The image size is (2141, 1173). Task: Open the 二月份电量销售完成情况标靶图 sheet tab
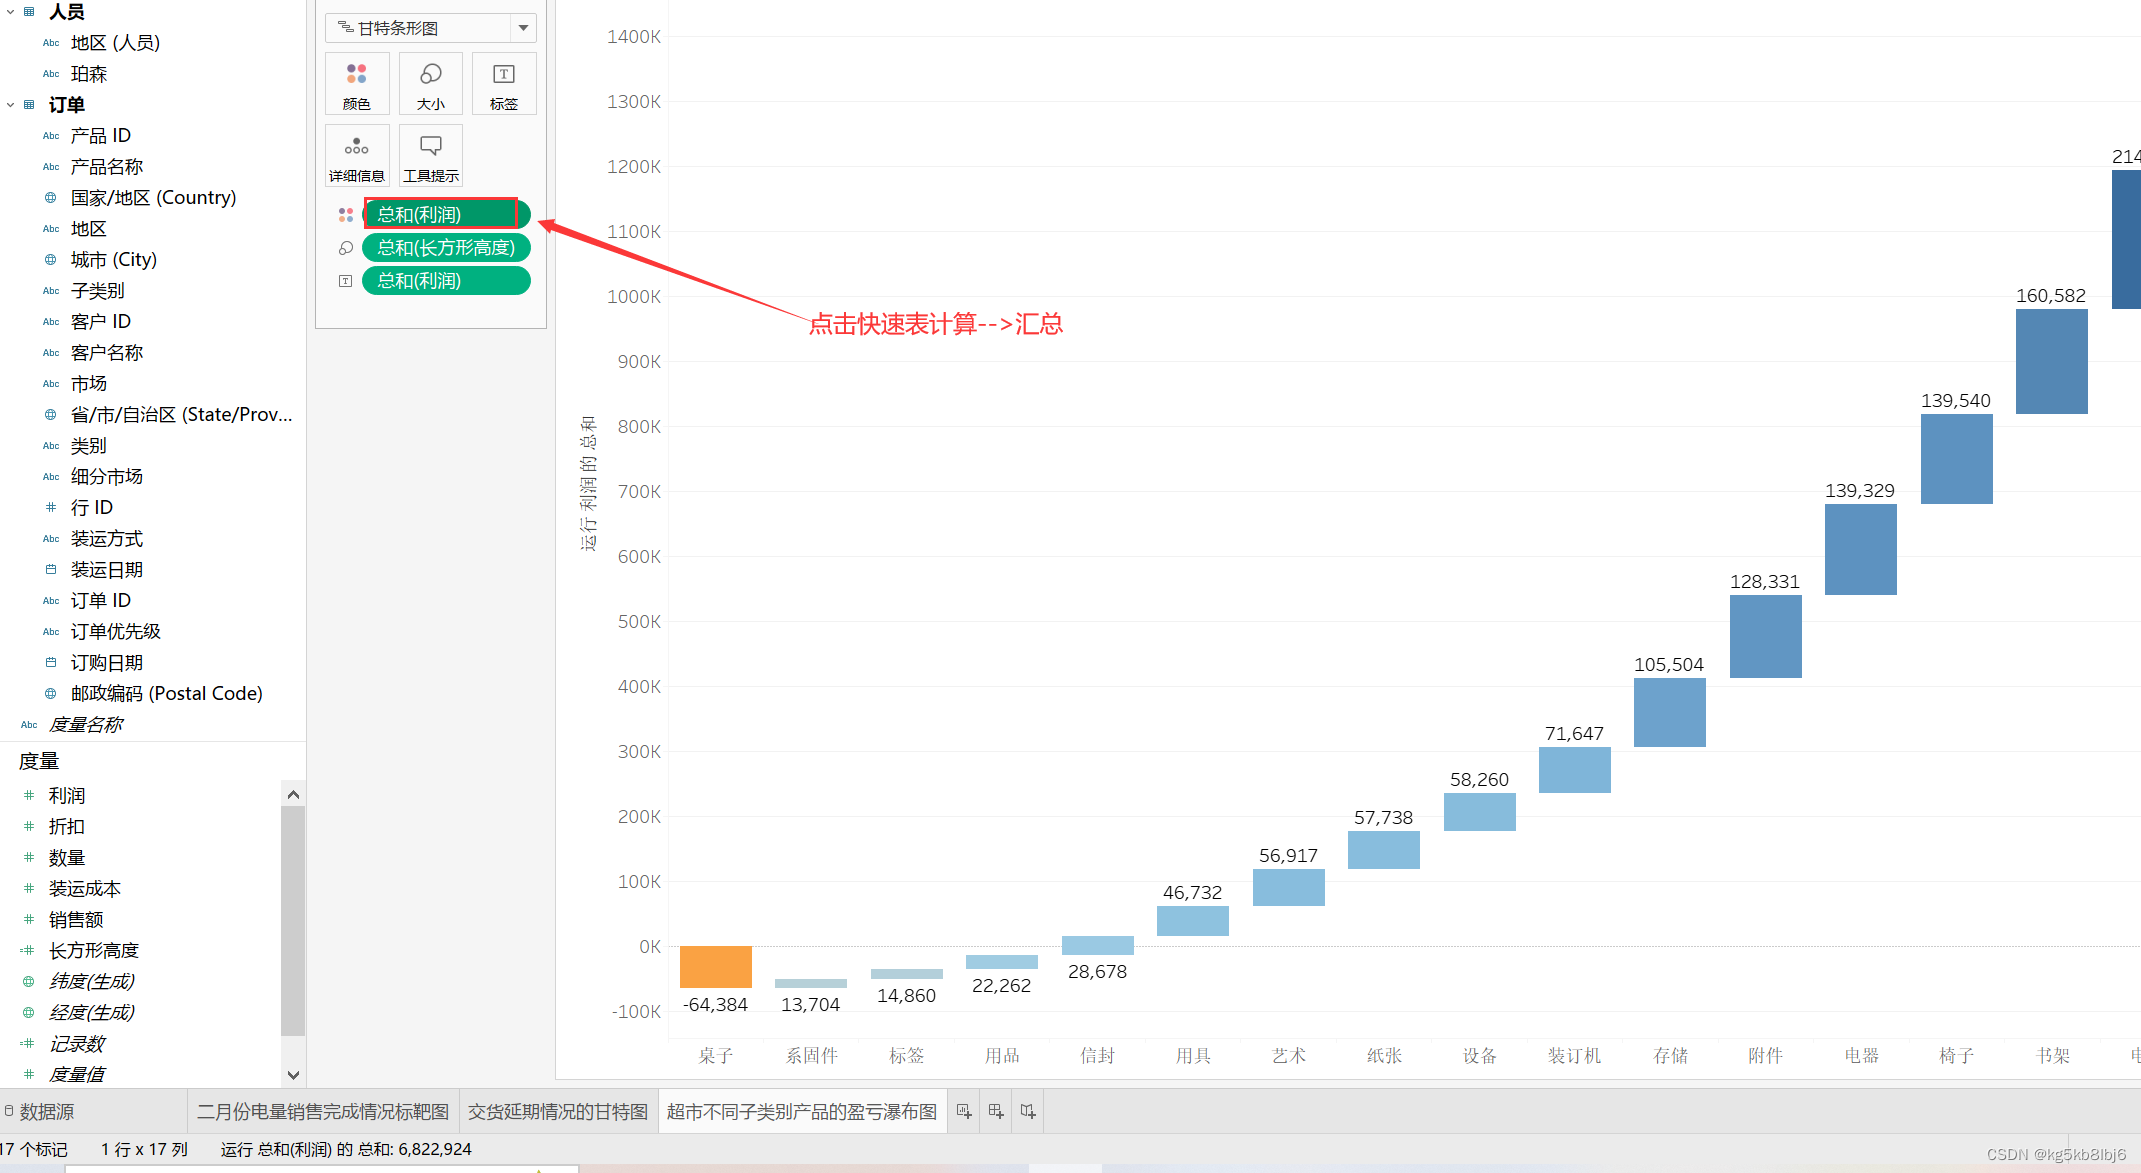323,1112
